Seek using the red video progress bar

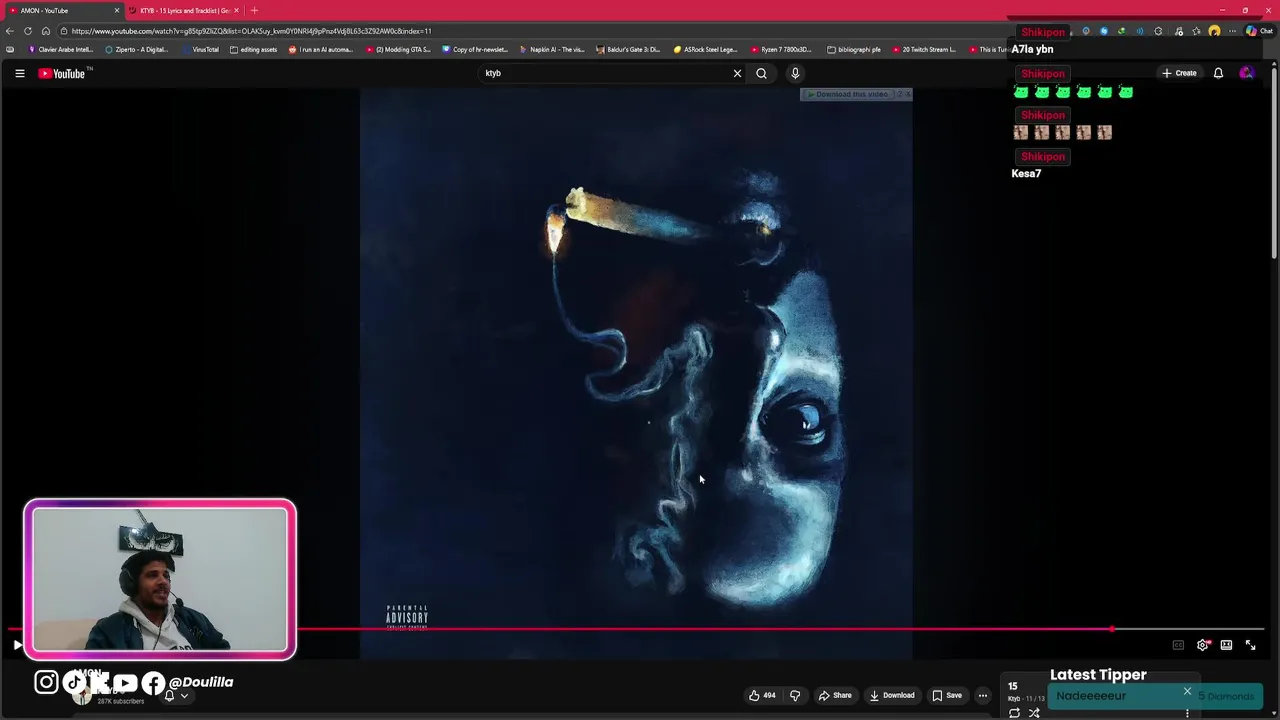click(x=636, y=630)
